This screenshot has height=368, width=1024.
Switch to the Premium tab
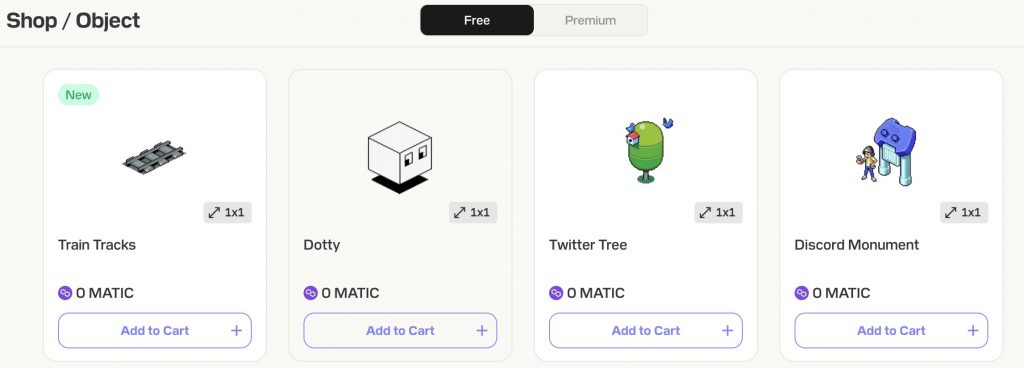click(x=590, y=20)
